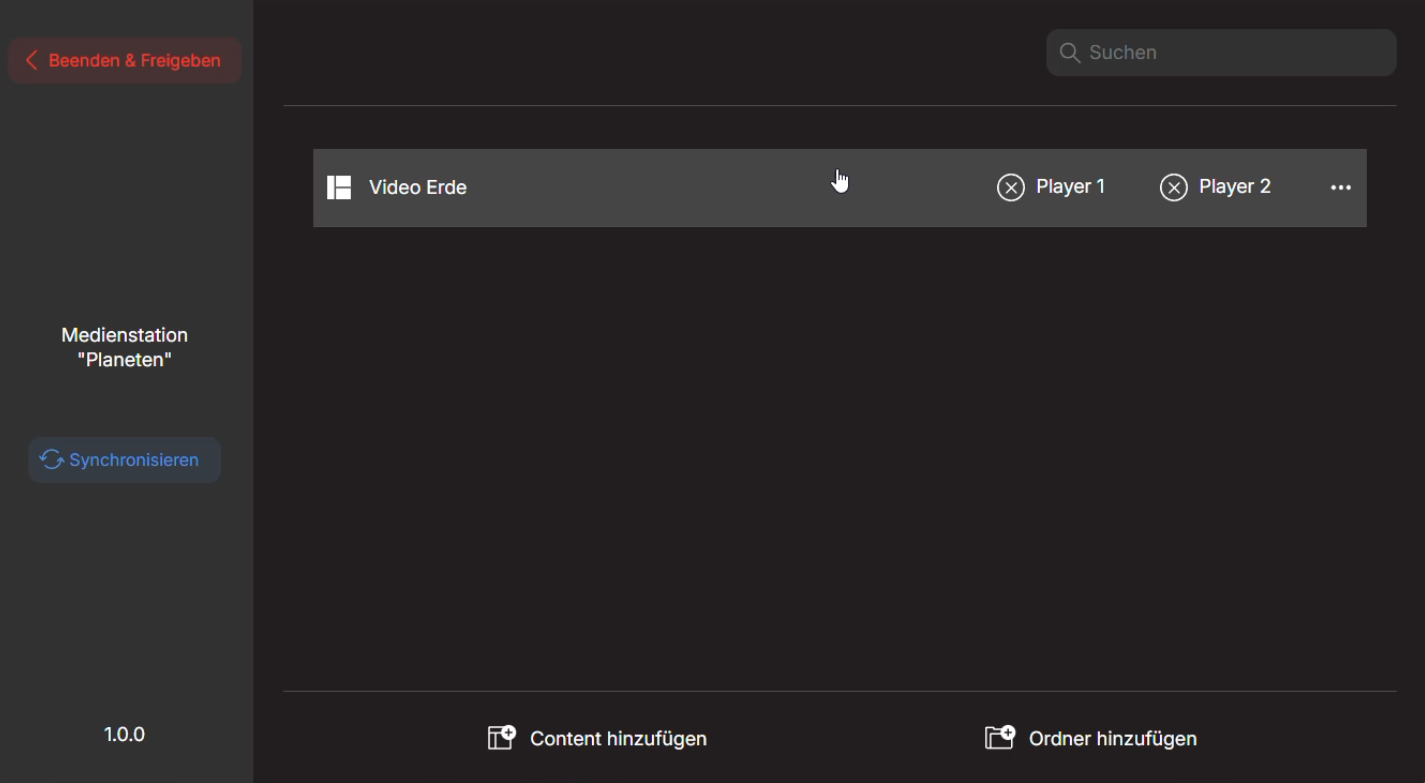Click the layout icon beside Video Erde
Image resolution: width=1425 pixels, height=783 pixels.
tap(339, 187)
